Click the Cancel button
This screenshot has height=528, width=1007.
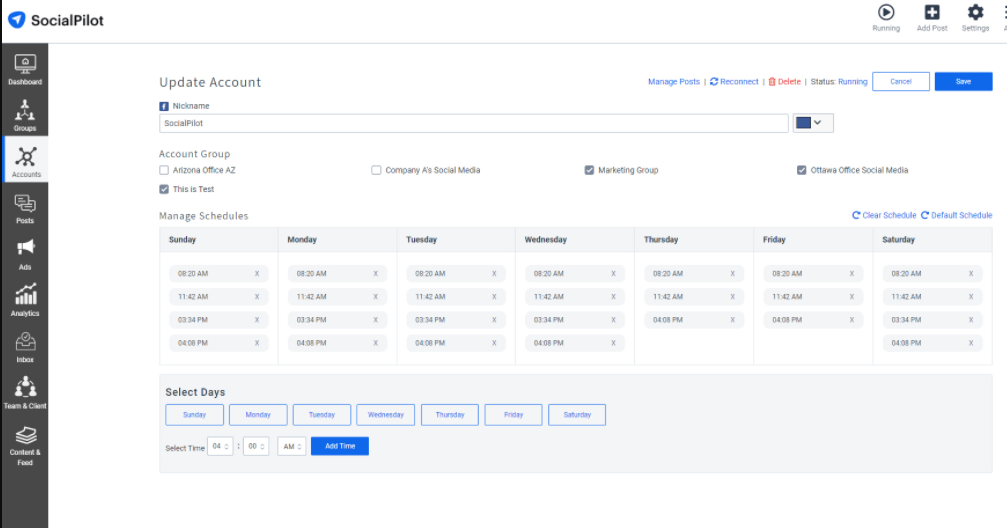click(x=900, y=82)
